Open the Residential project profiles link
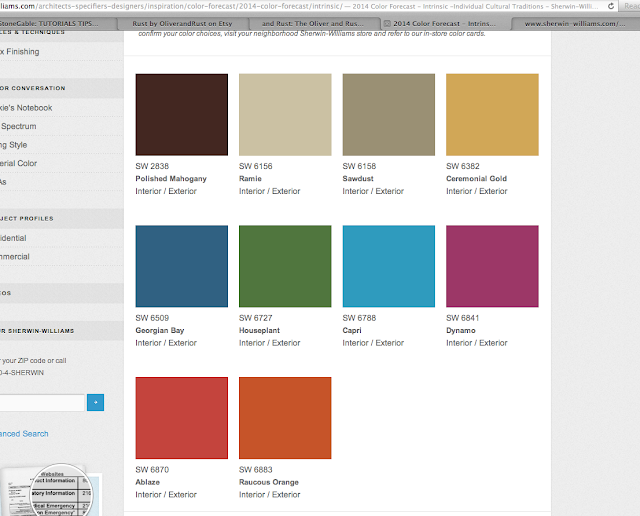The width and height of the screenshot is (640, 516). click(13, 238)
